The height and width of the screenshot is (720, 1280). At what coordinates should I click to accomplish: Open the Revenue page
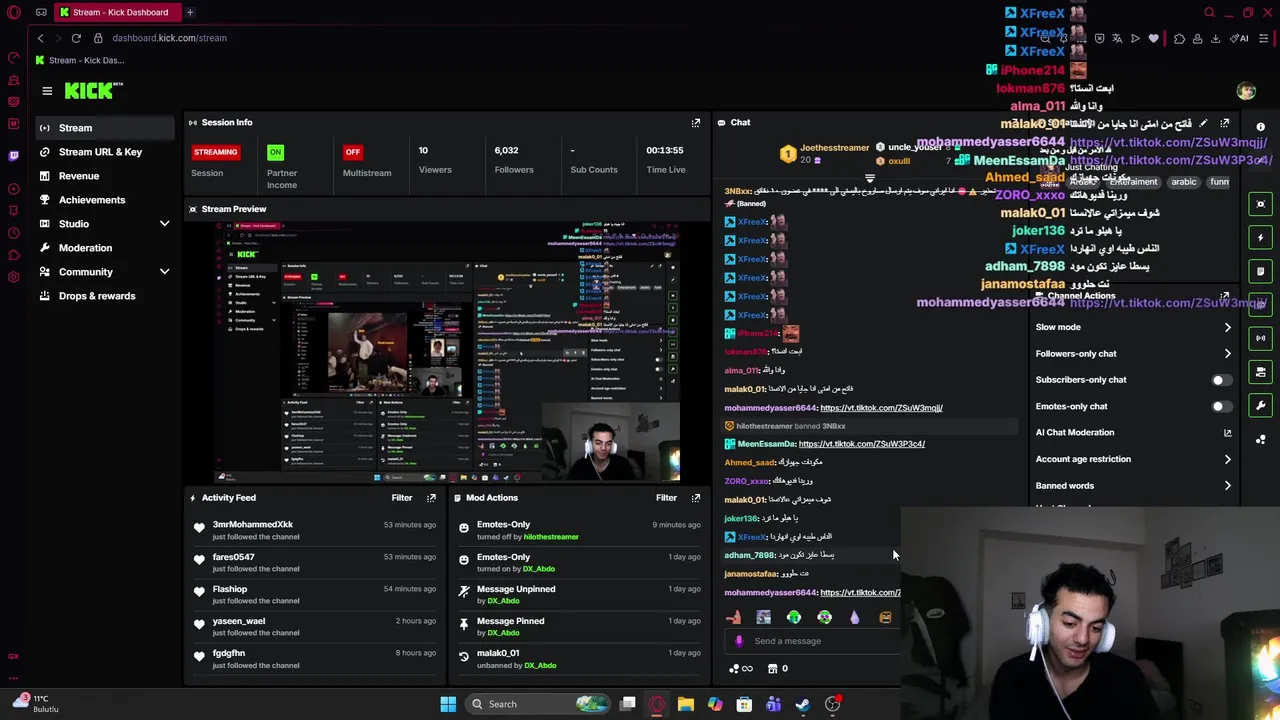[103, 176]
